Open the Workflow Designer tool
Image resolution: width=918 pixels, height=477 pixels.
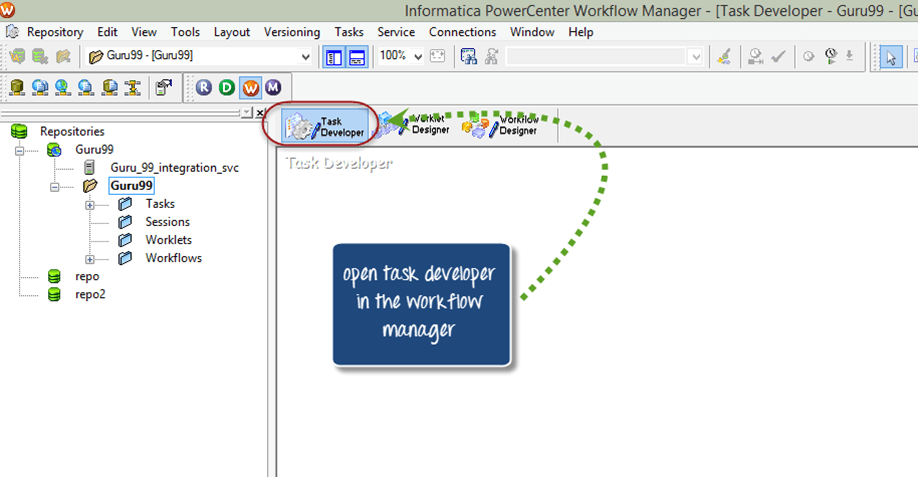503,124
